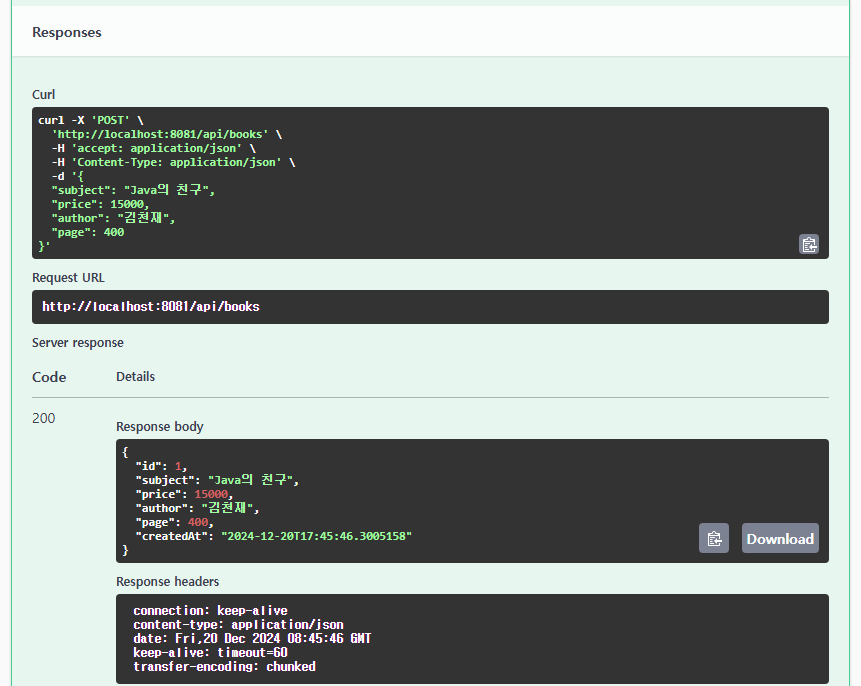Click the Responses section header
This screenshot has width=861, height=686.
click(66, 32)
